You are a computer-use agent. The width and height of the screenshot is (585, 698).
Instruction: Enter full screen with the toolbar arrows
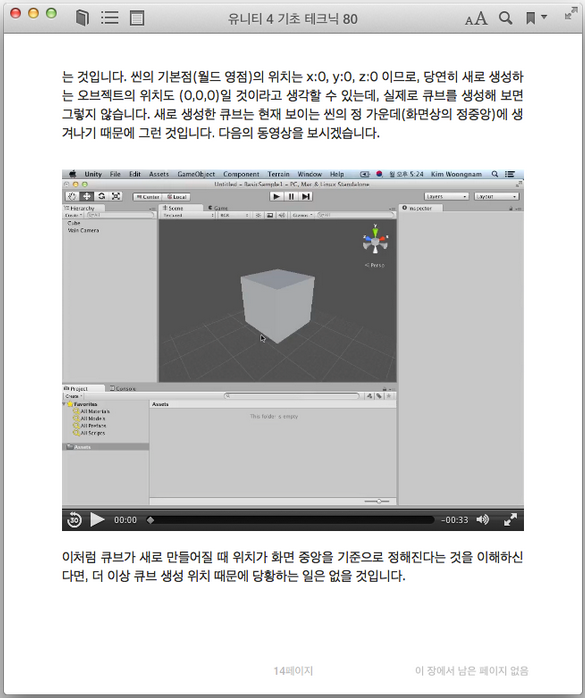(x=570, y=12)
